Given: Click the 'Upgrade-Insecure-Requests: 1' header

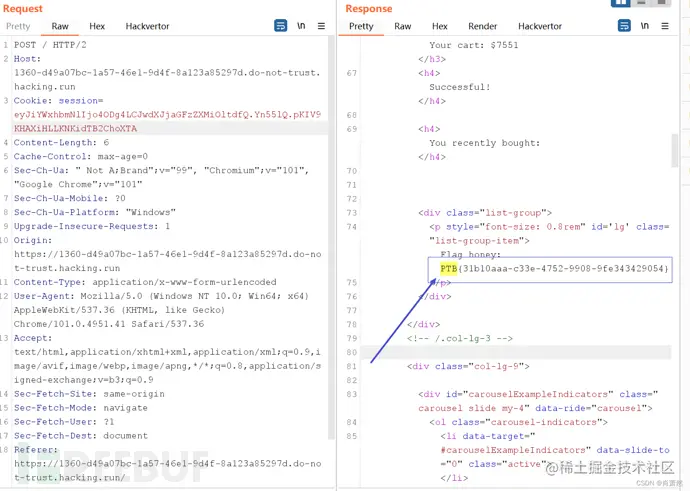Looking at the screenshot, I should pyautogui.click(x=92, y=226).
